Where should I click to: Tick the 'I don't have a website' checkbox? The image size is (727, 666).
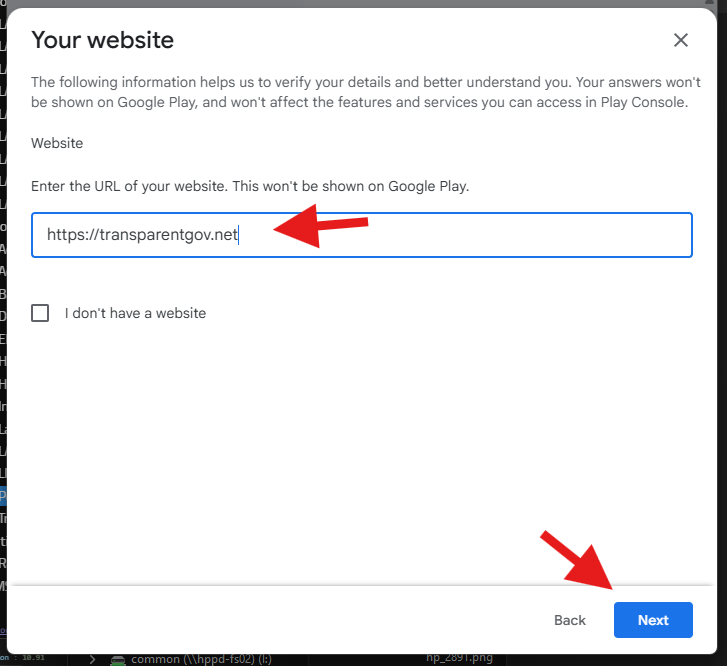pyautogui.click(x=40, y=313)
